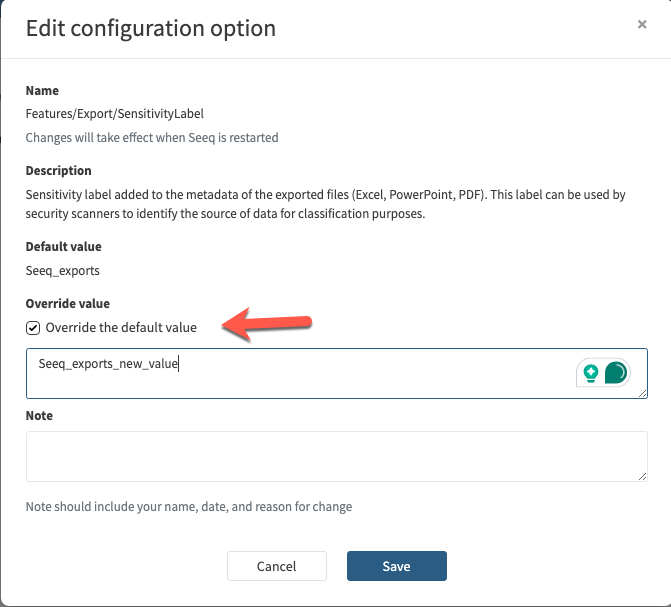Click inside the empty Note text area
The image size is (671, 607).
(x=336, y=456)
